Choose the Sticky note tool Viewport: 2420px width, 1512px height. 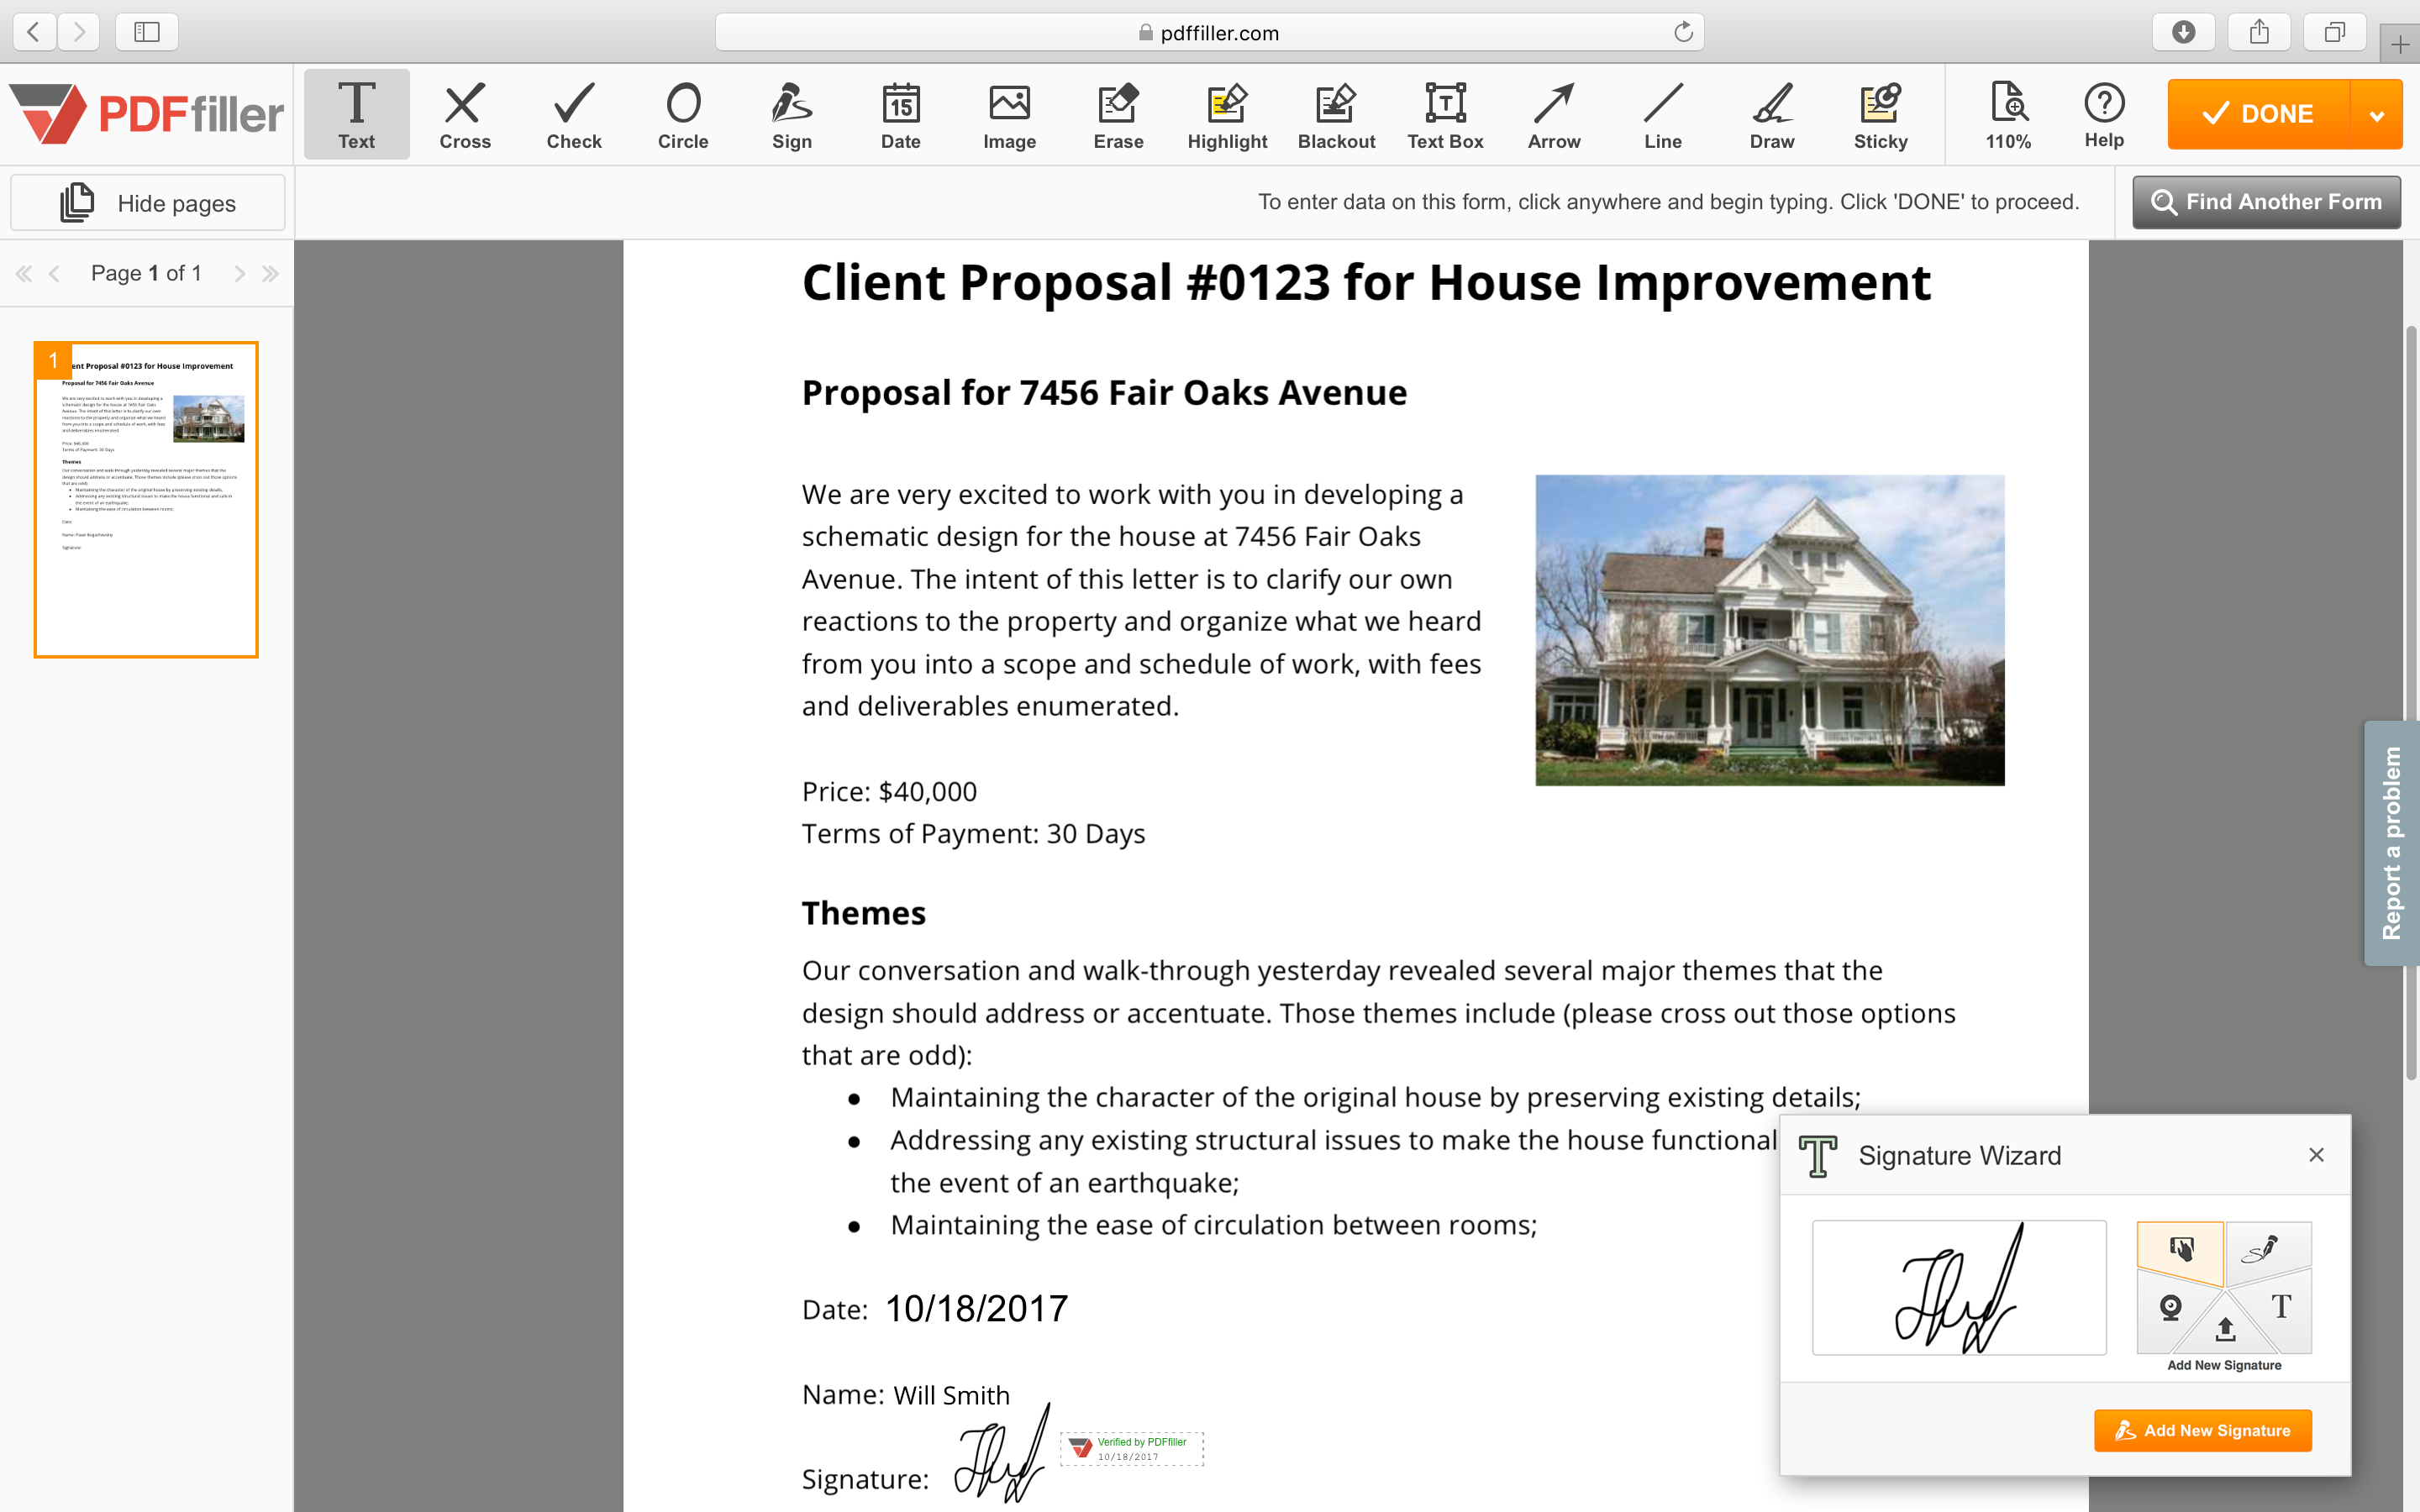point(1880,115)
